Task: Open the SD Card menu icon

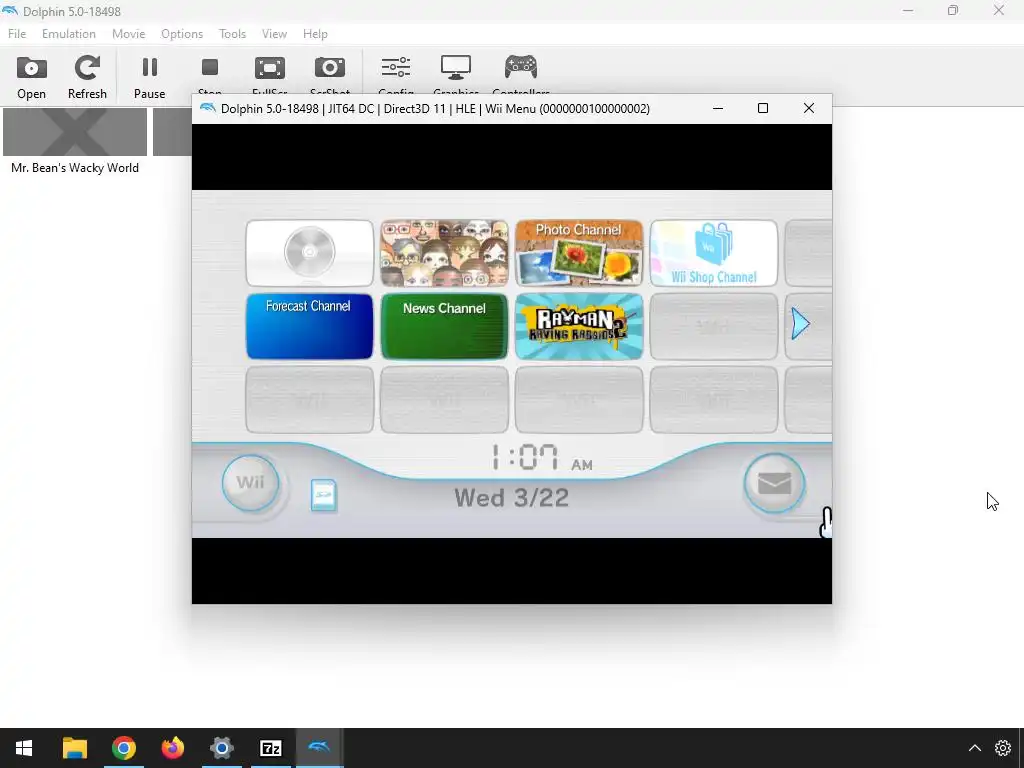Action: [x=323, y=496]
